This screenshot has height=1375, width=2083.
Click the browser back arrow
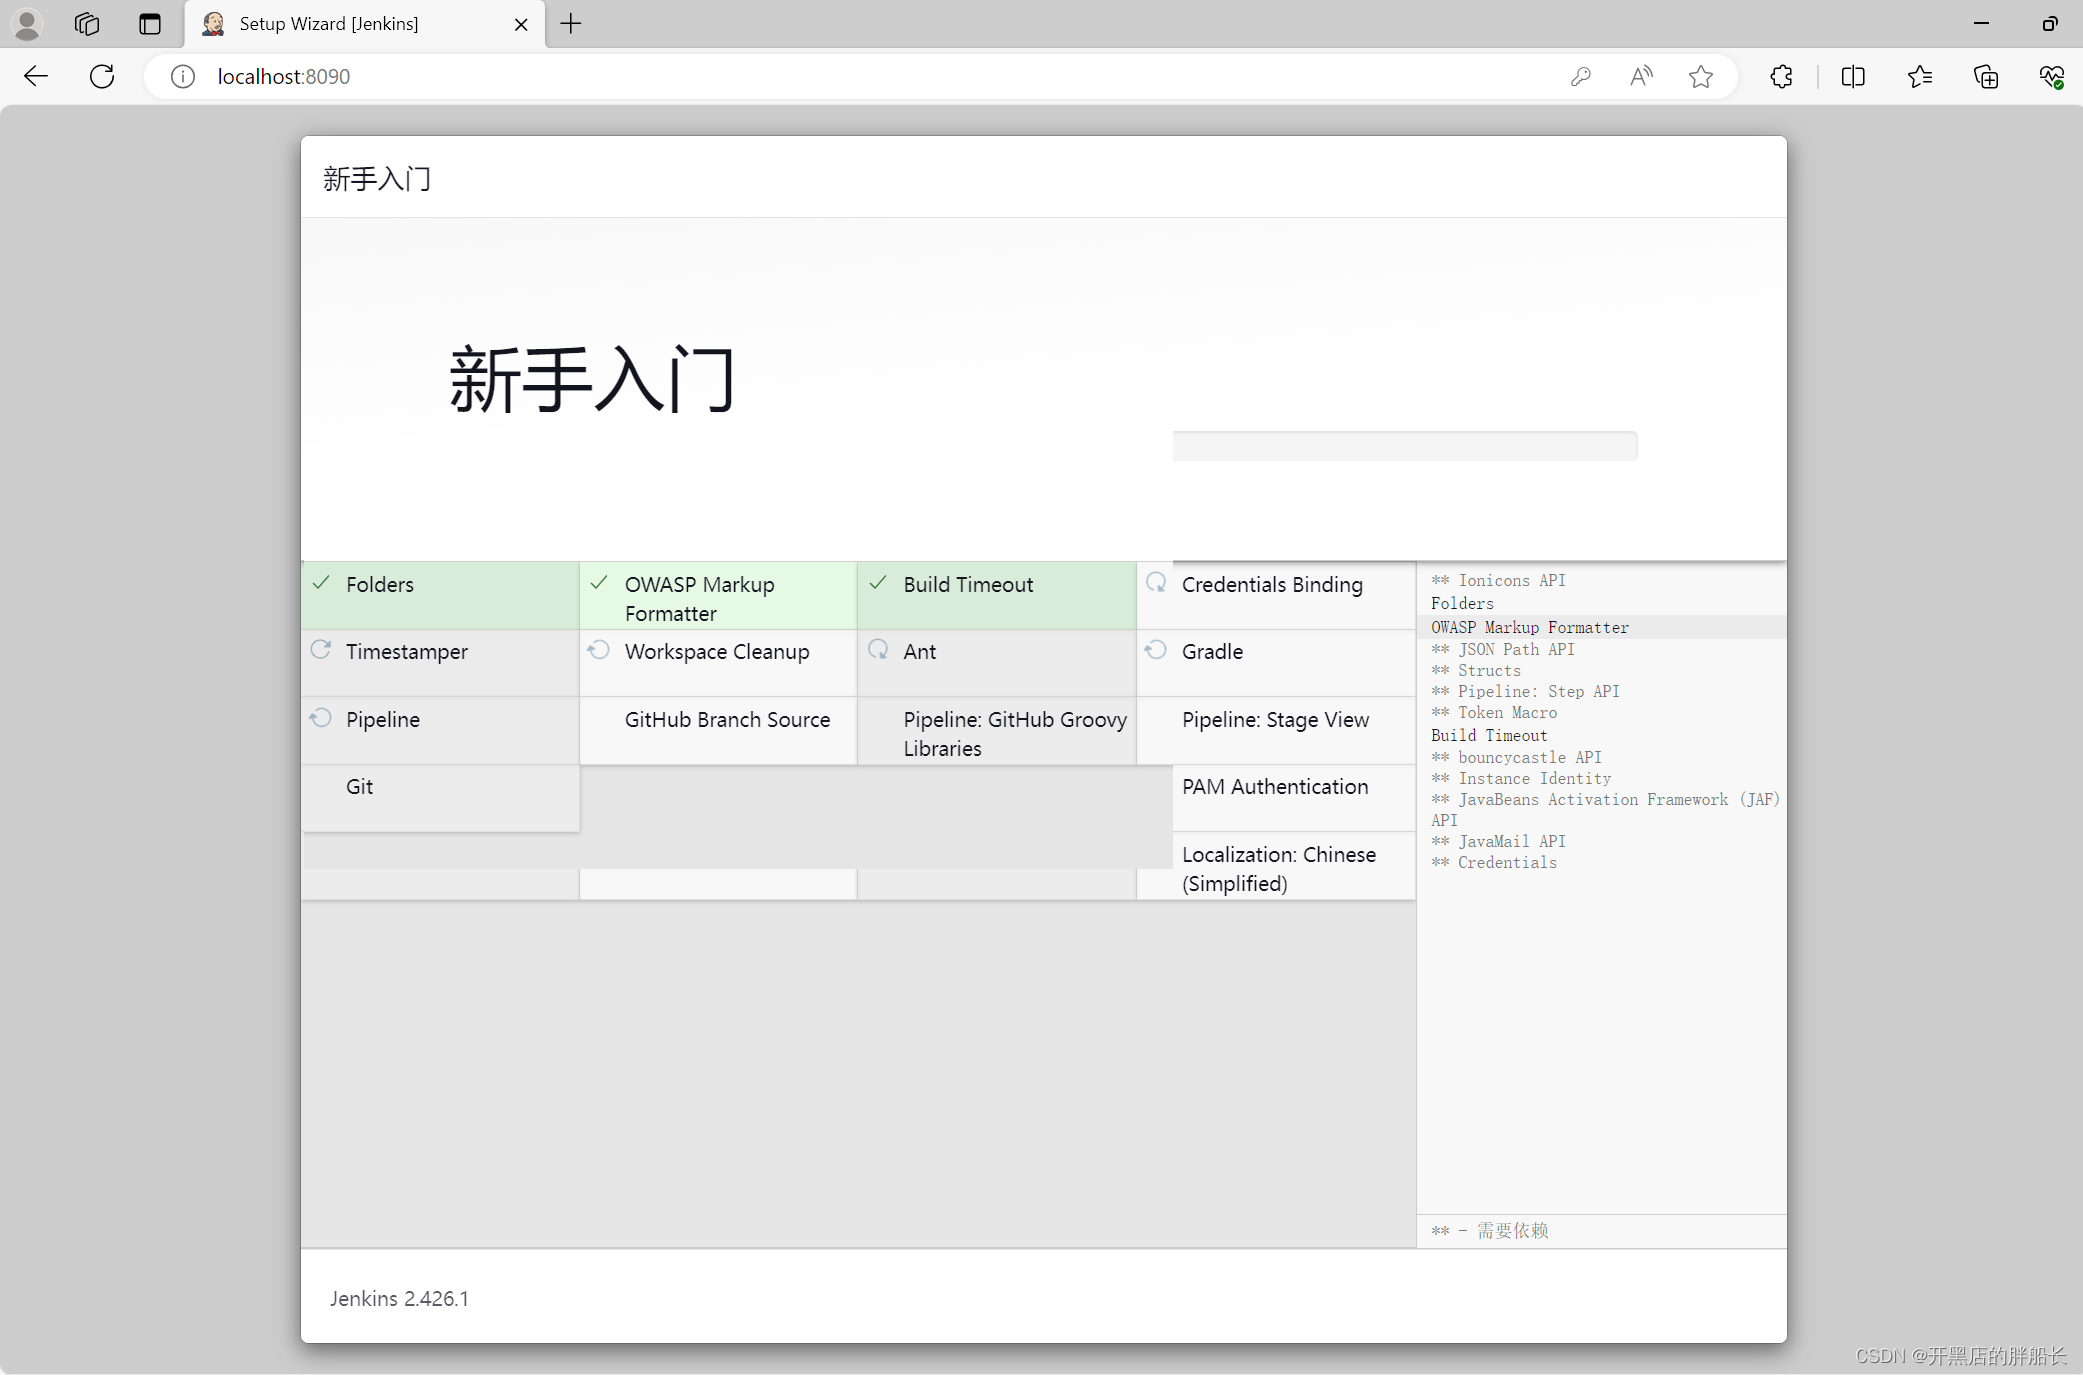[x=36, y=76]
